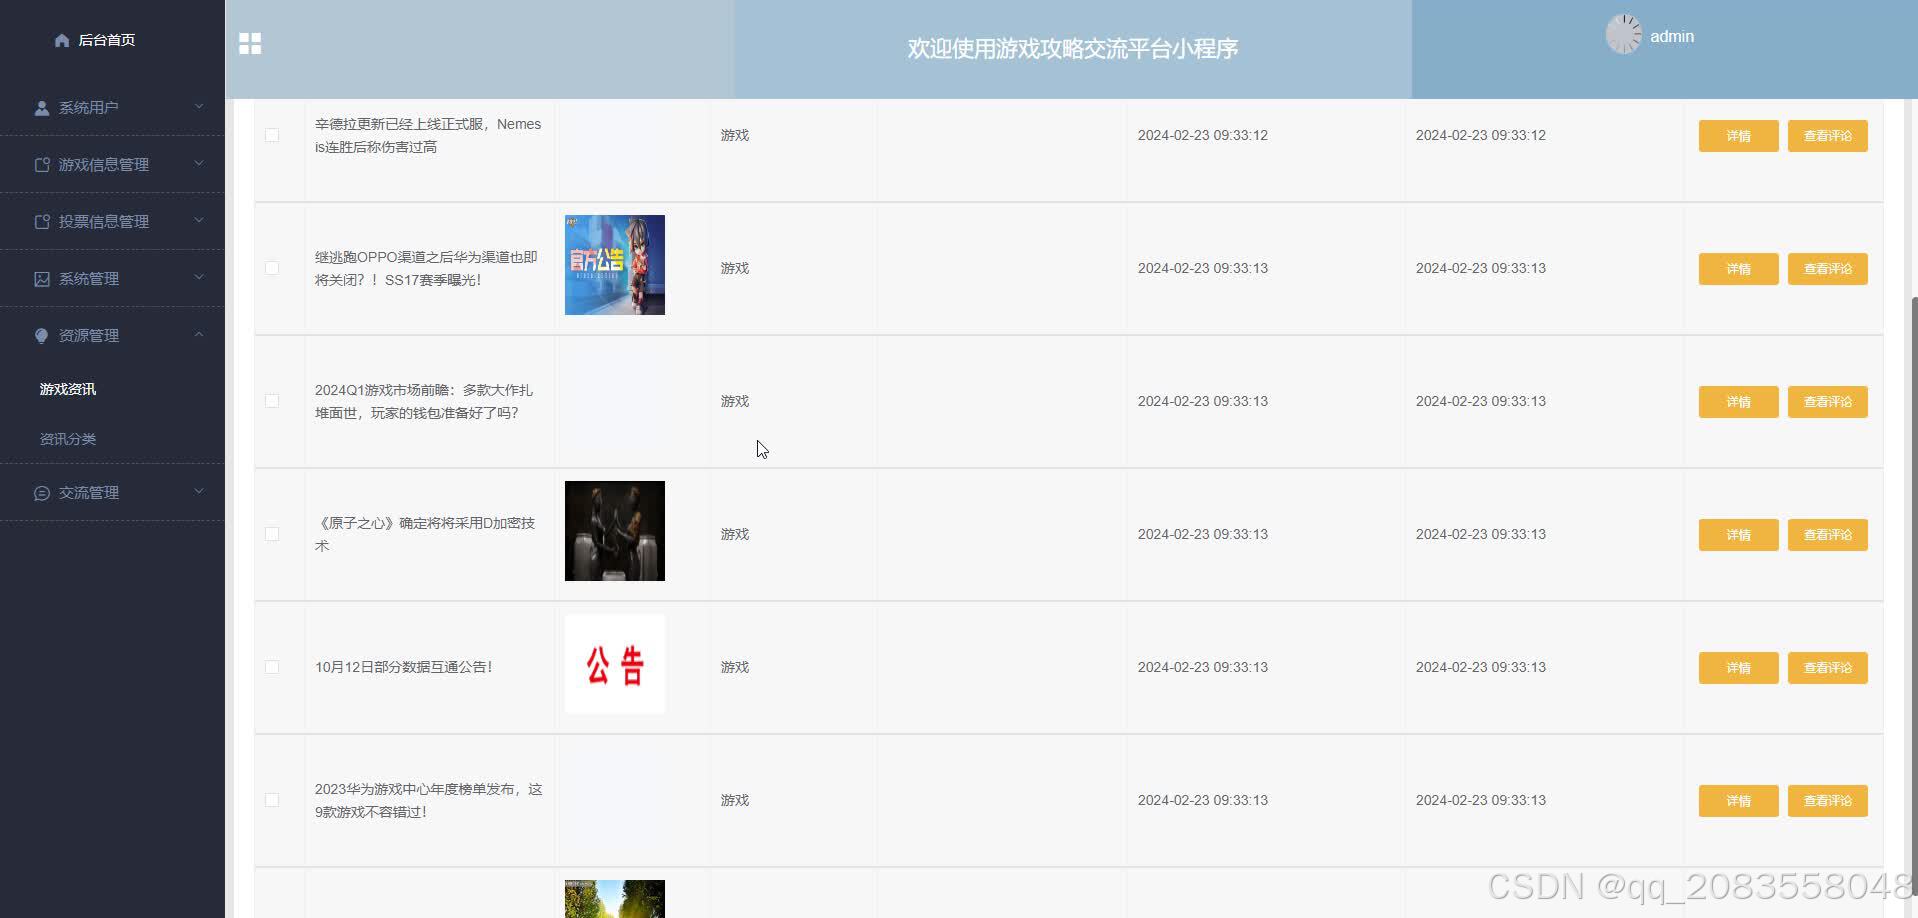Click 详情 for 继逃跑OPPO渠道 row
This screenshot has height=918, width=1918.
tap(1738, 269)
